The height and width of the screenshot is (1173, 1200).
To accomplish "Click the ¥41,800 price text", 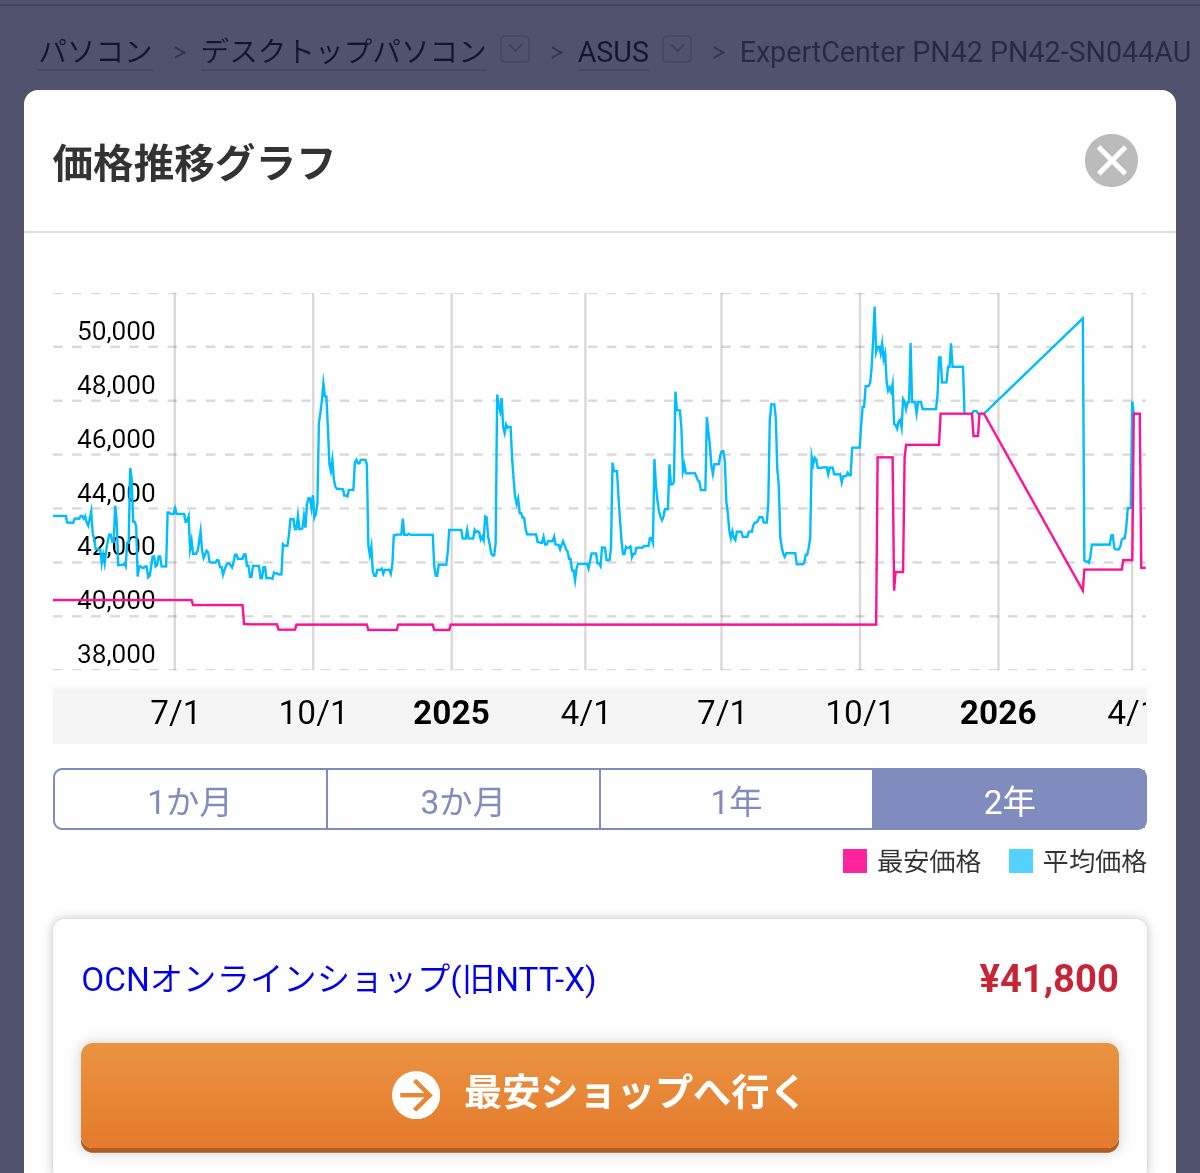I will 1048,979.
